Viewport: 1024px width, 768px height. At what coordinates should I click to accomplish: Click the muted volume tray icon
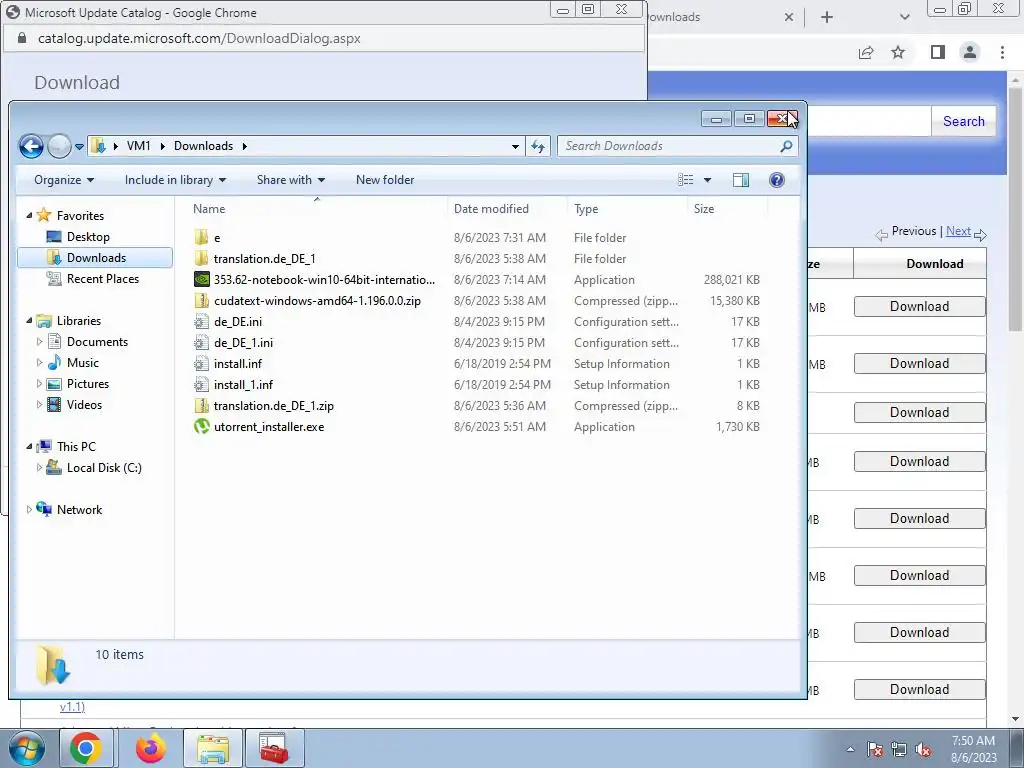[923, 749]
